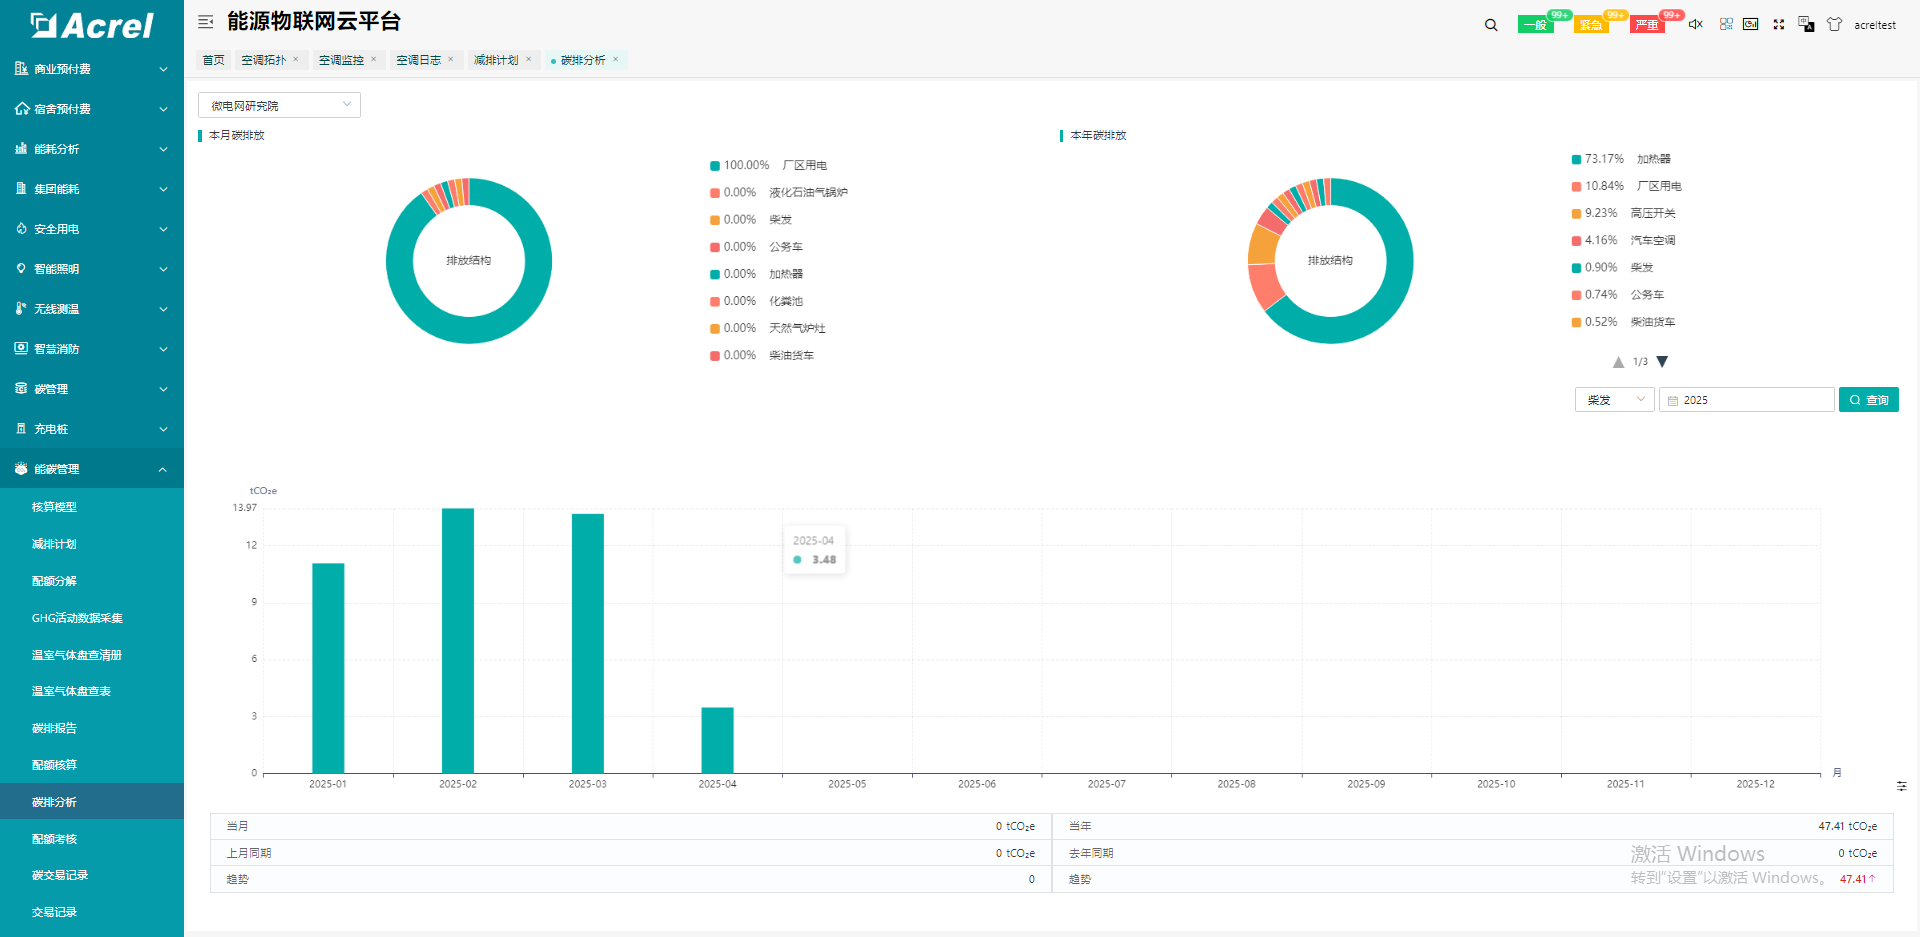
Task: Open the 柴发 emission source dropdown
Action: click(1614, 400)
